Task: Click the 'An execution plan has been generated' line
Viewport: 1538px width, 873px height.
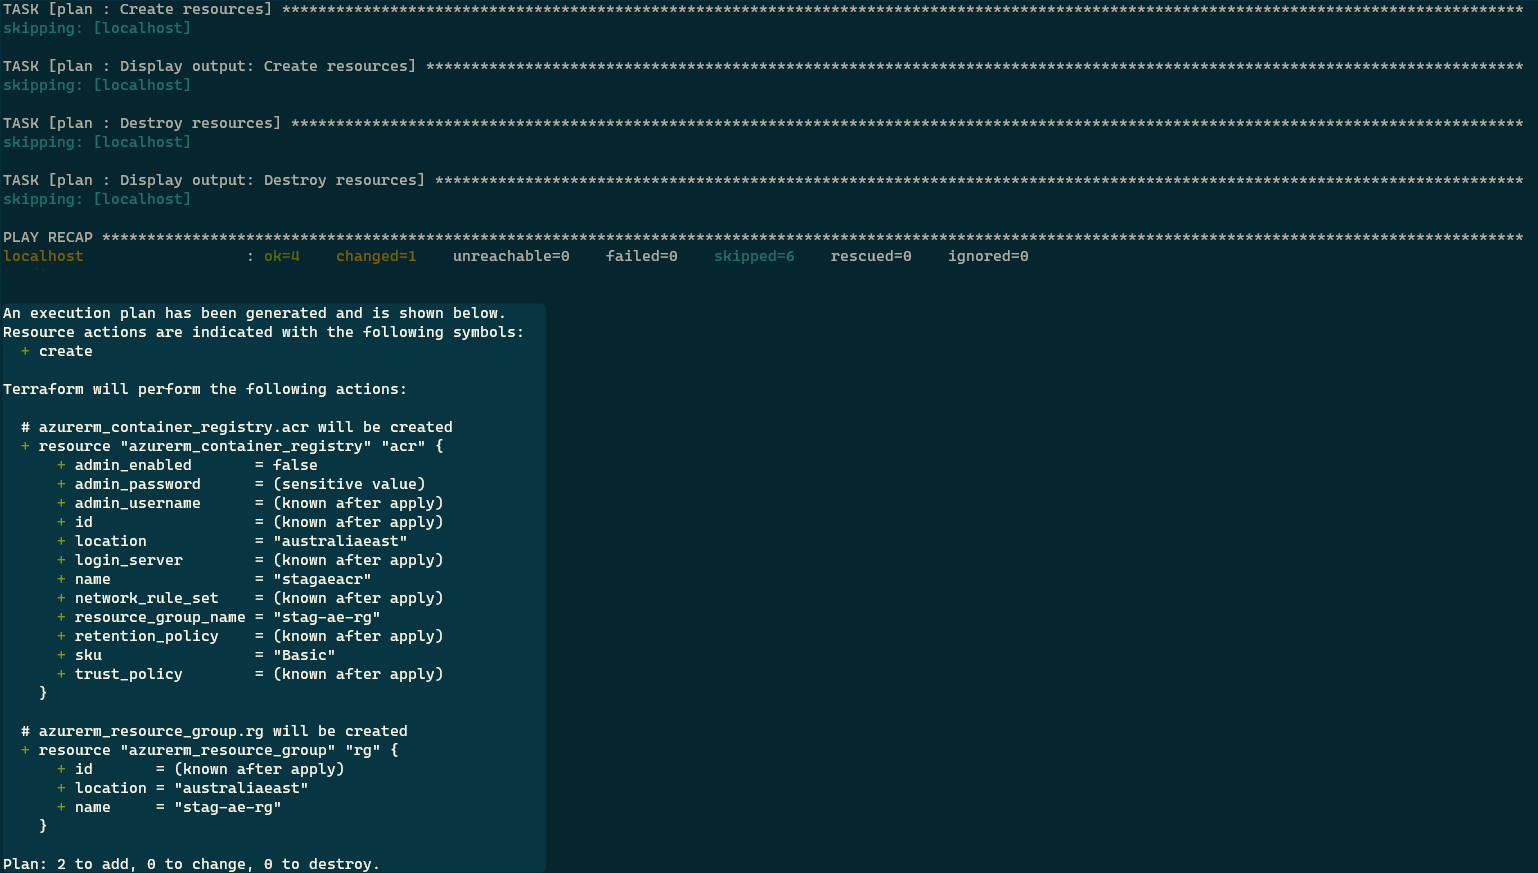Action: click(x=254, y=313)
